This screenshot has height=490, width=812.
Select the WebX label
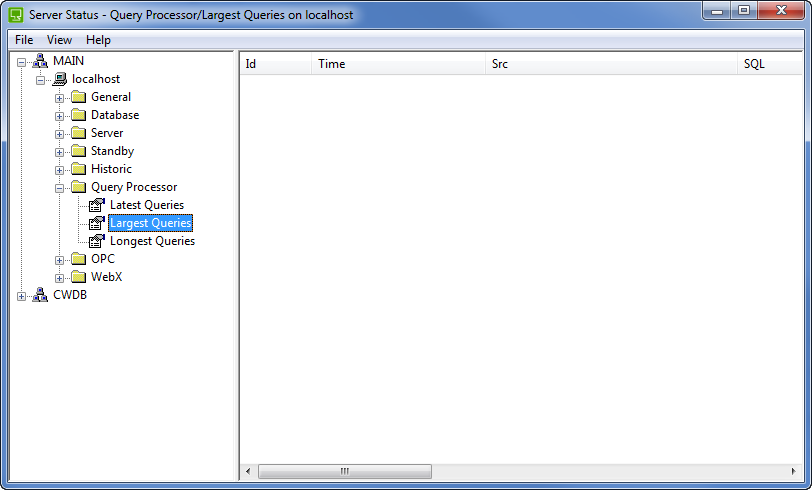pos(106,277)
